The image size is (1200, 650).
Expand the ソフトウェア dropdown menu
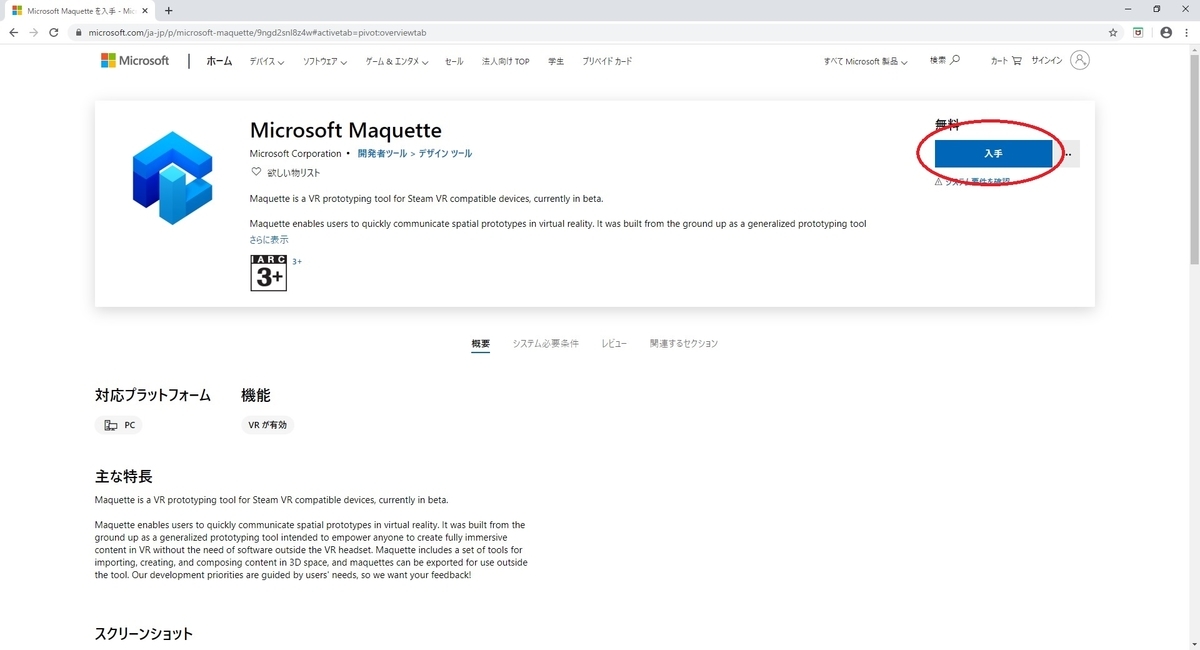324,61
